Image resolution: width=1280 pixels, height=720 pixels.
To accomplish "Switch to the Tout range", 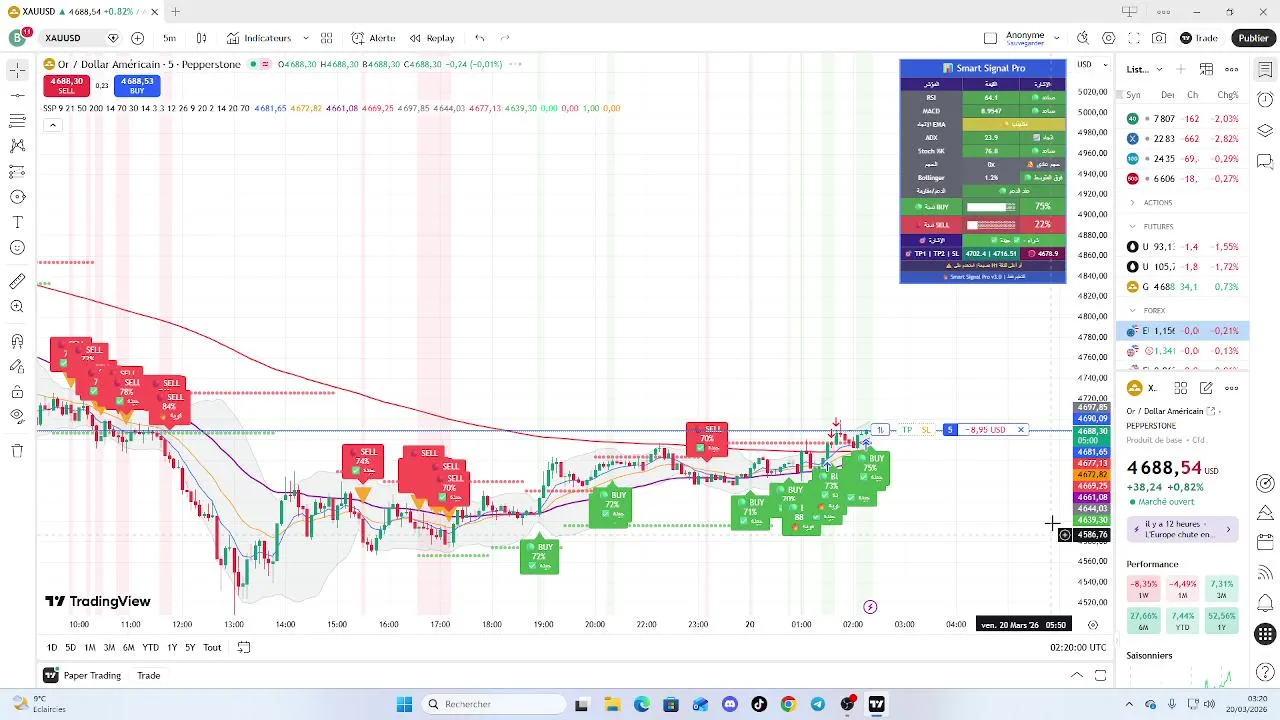I will click(x=212, y=647).
